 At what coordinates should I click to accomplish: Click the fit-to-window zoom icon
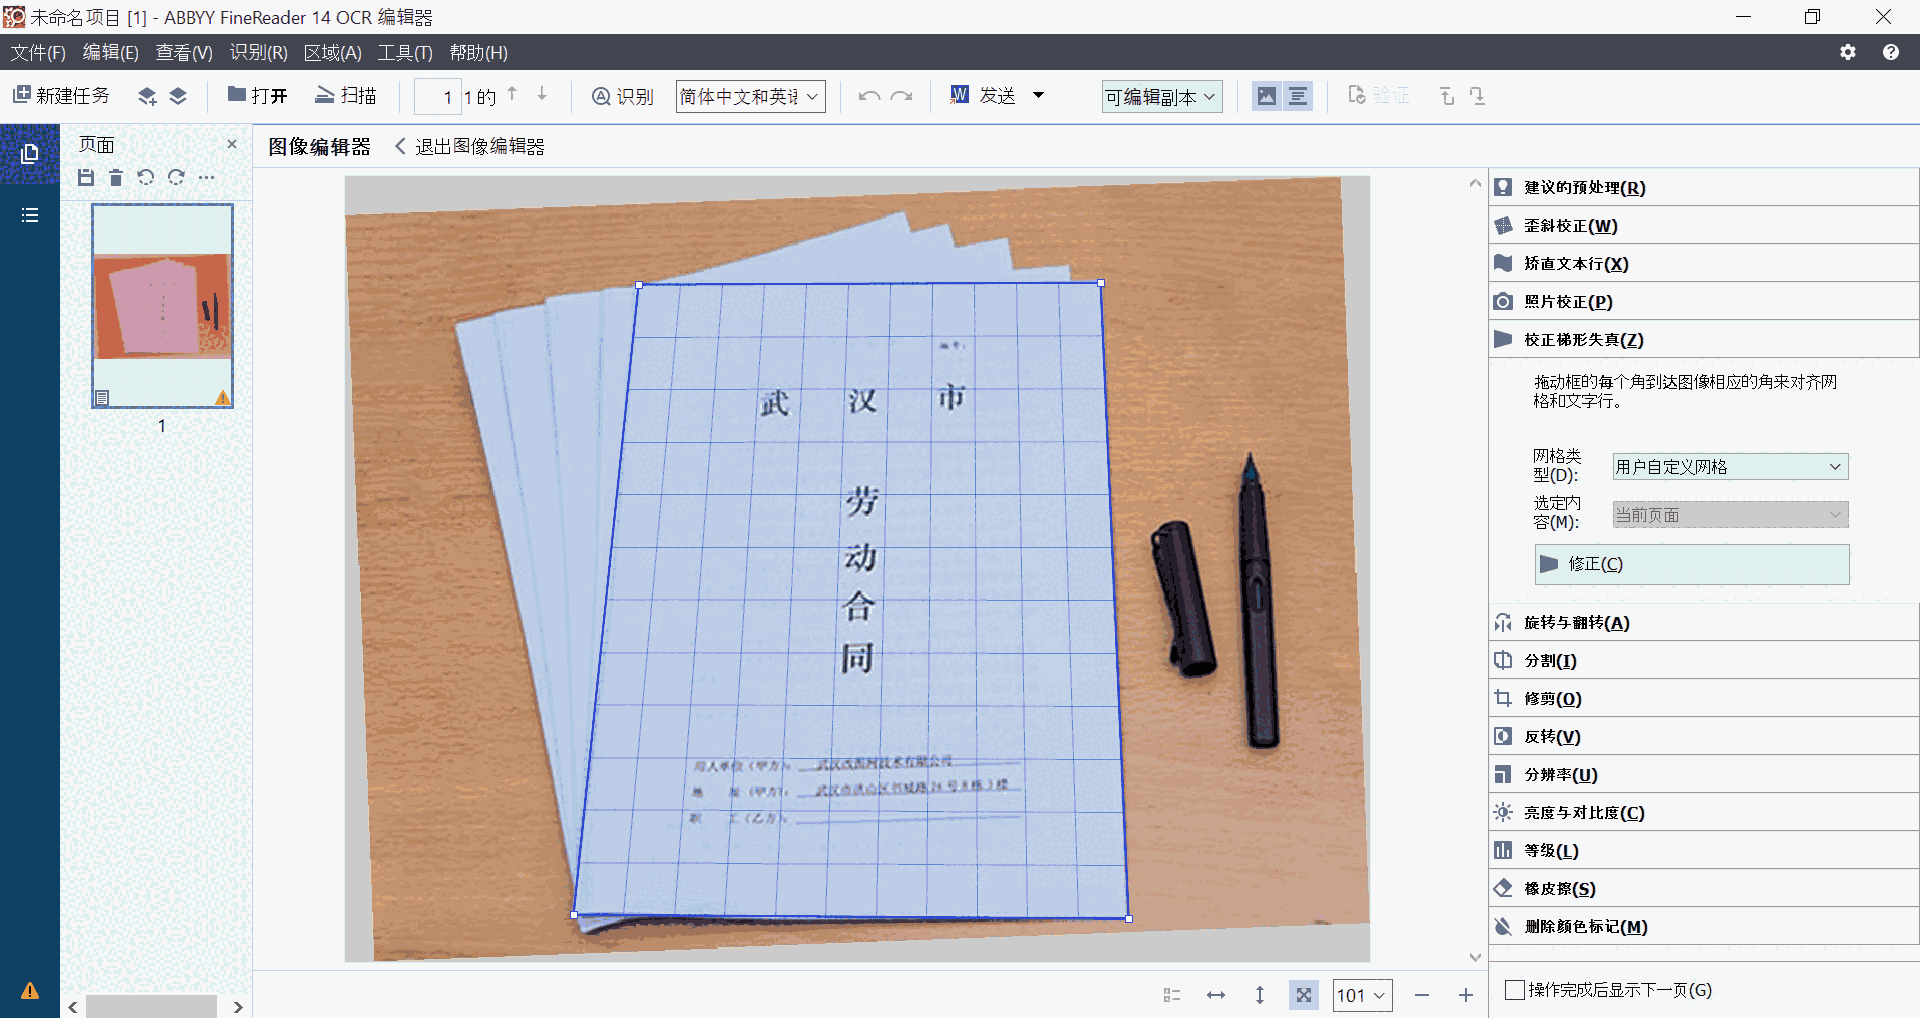(x=1303, y=994)
